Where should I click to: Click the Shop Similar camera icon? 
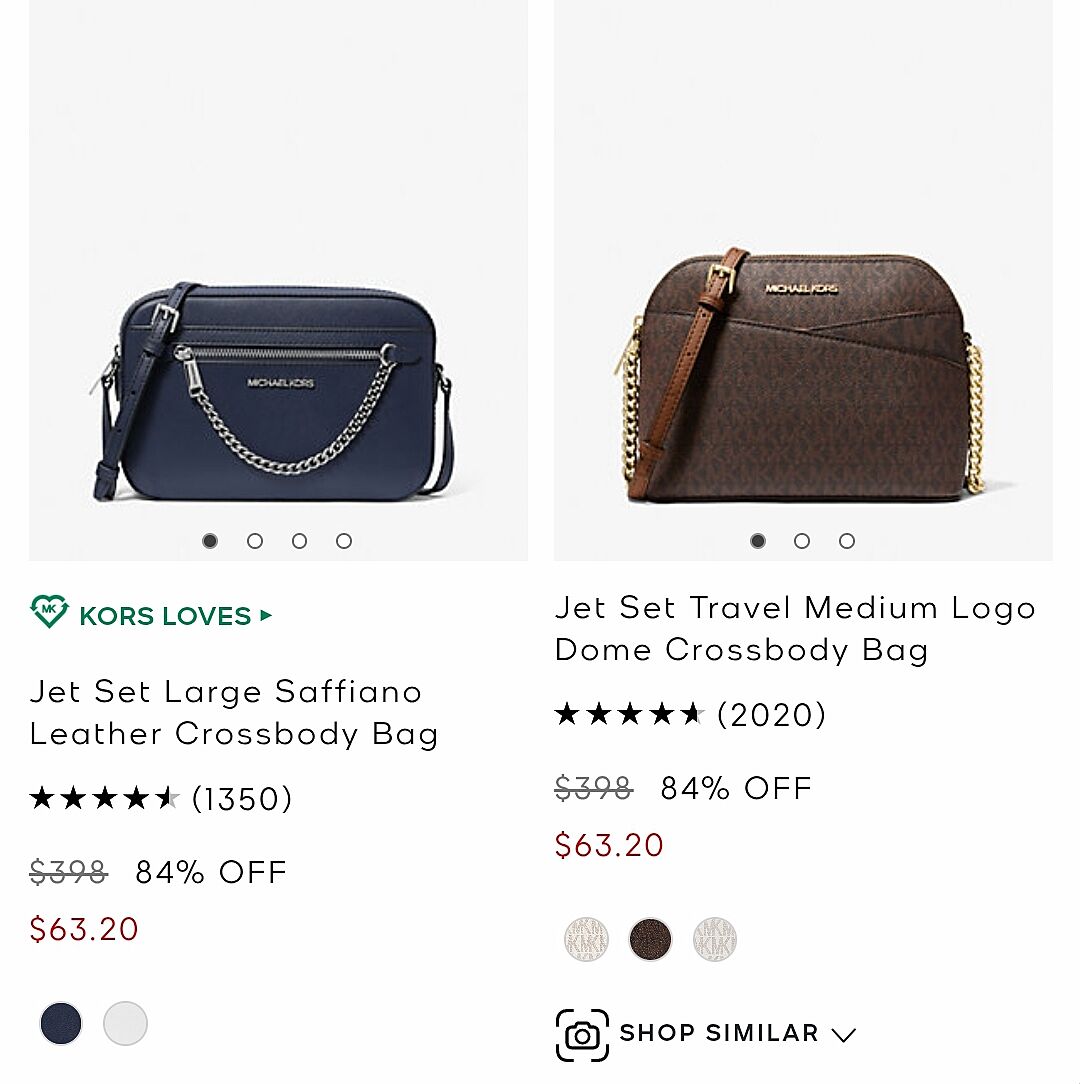582,1035
